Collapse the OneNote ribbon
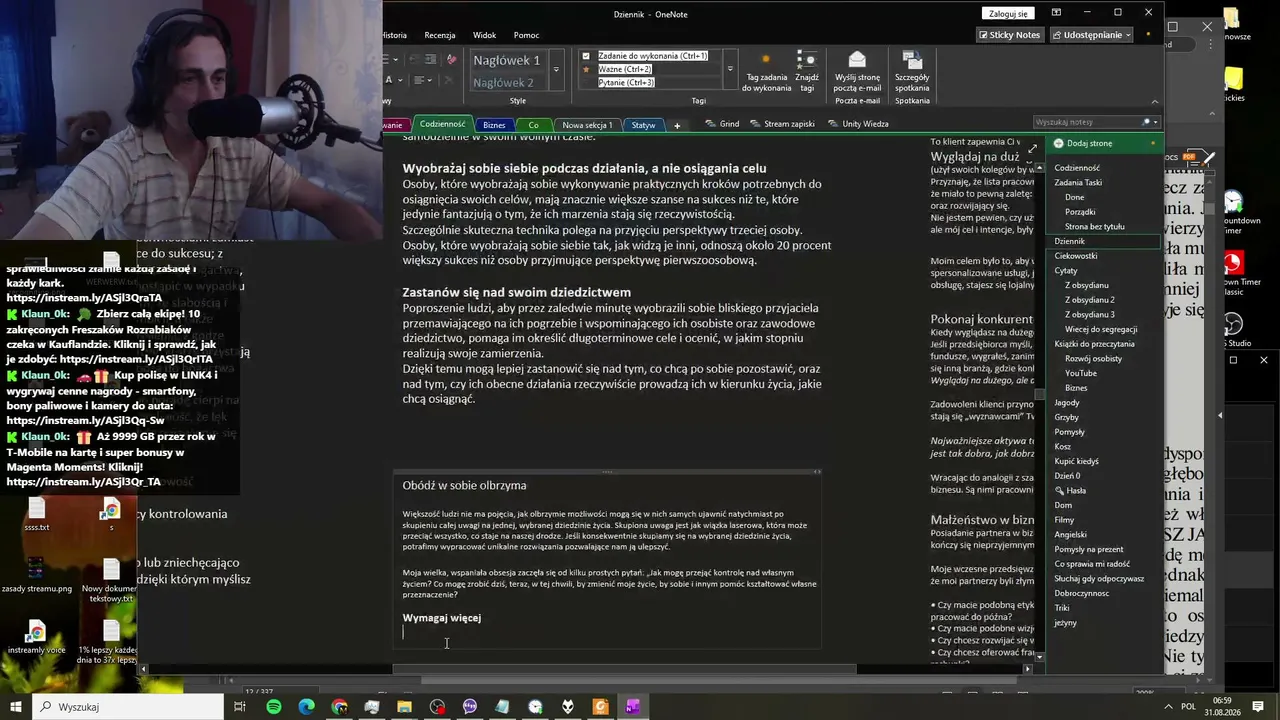The width and height of the screenshot is (1280, 720). [1154, 101]
